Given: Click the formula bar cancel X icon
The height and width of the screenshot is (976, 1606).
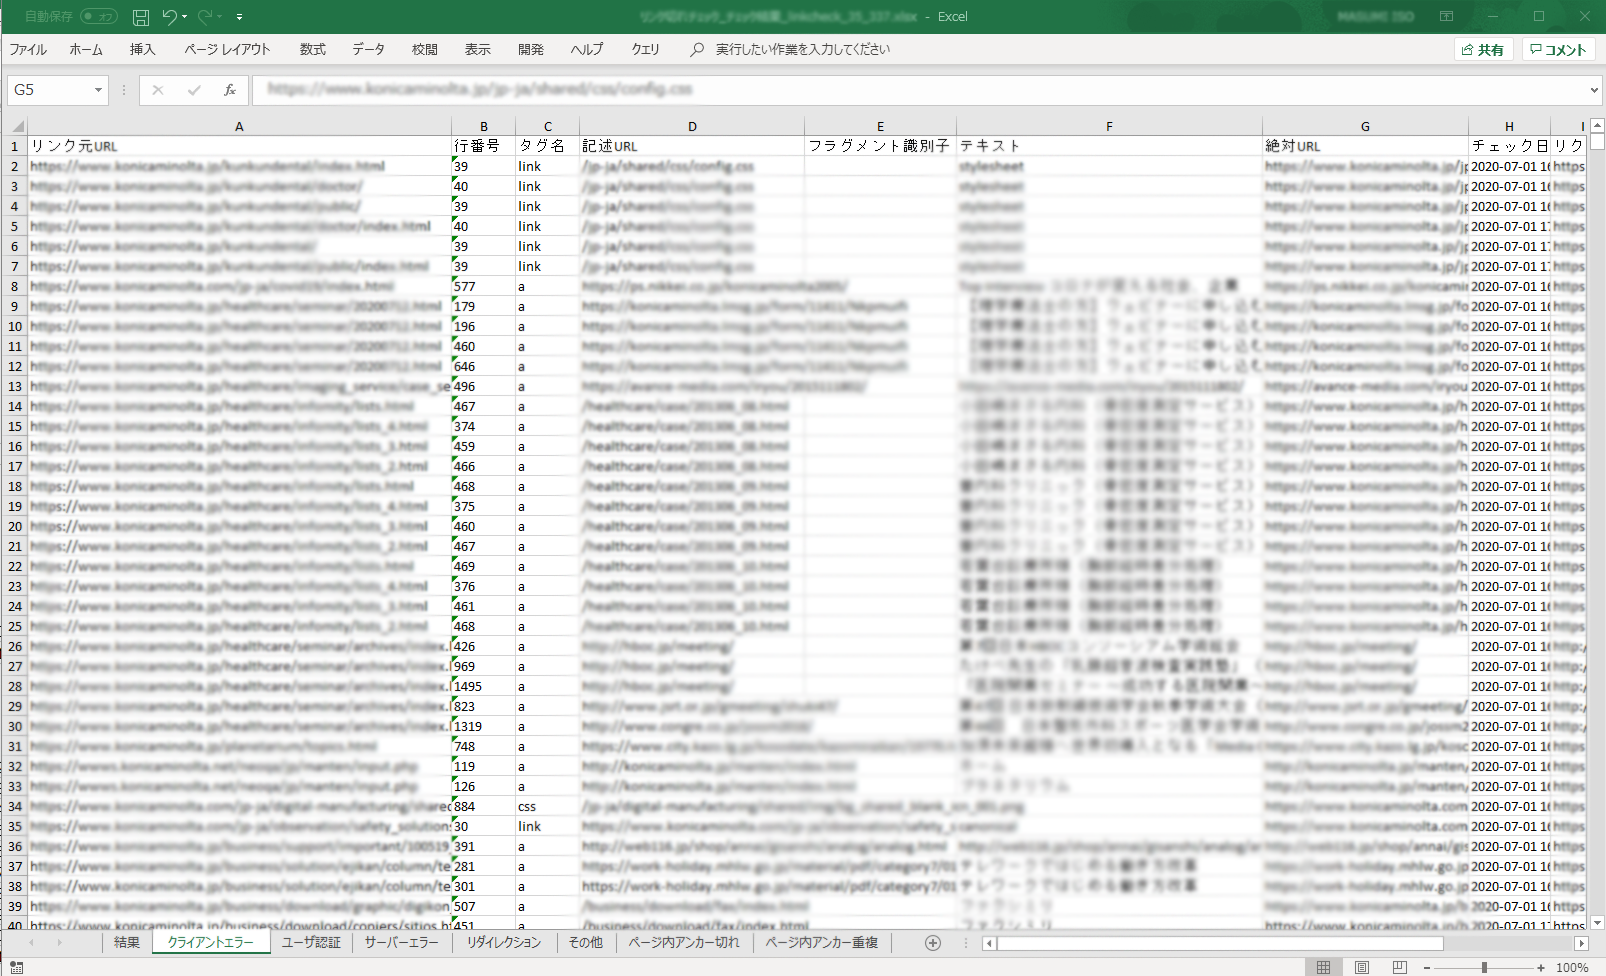Looking at the screenshot, I should coord(158,90).
